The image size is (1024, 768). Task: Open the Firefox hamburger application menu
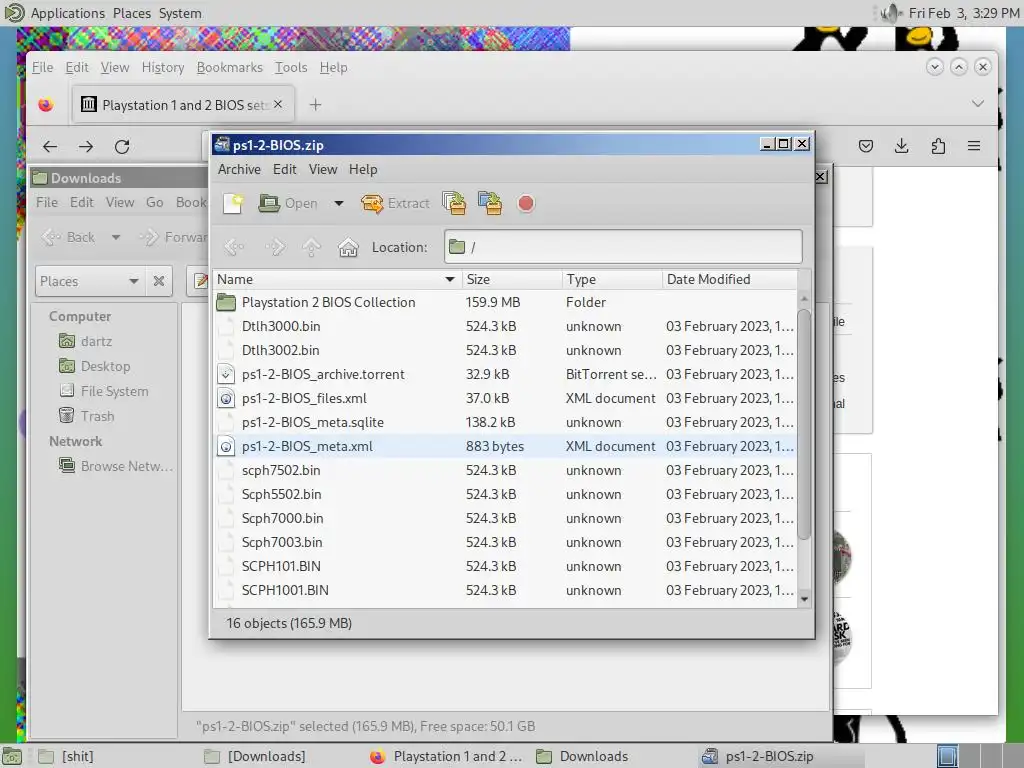point(974,146)
